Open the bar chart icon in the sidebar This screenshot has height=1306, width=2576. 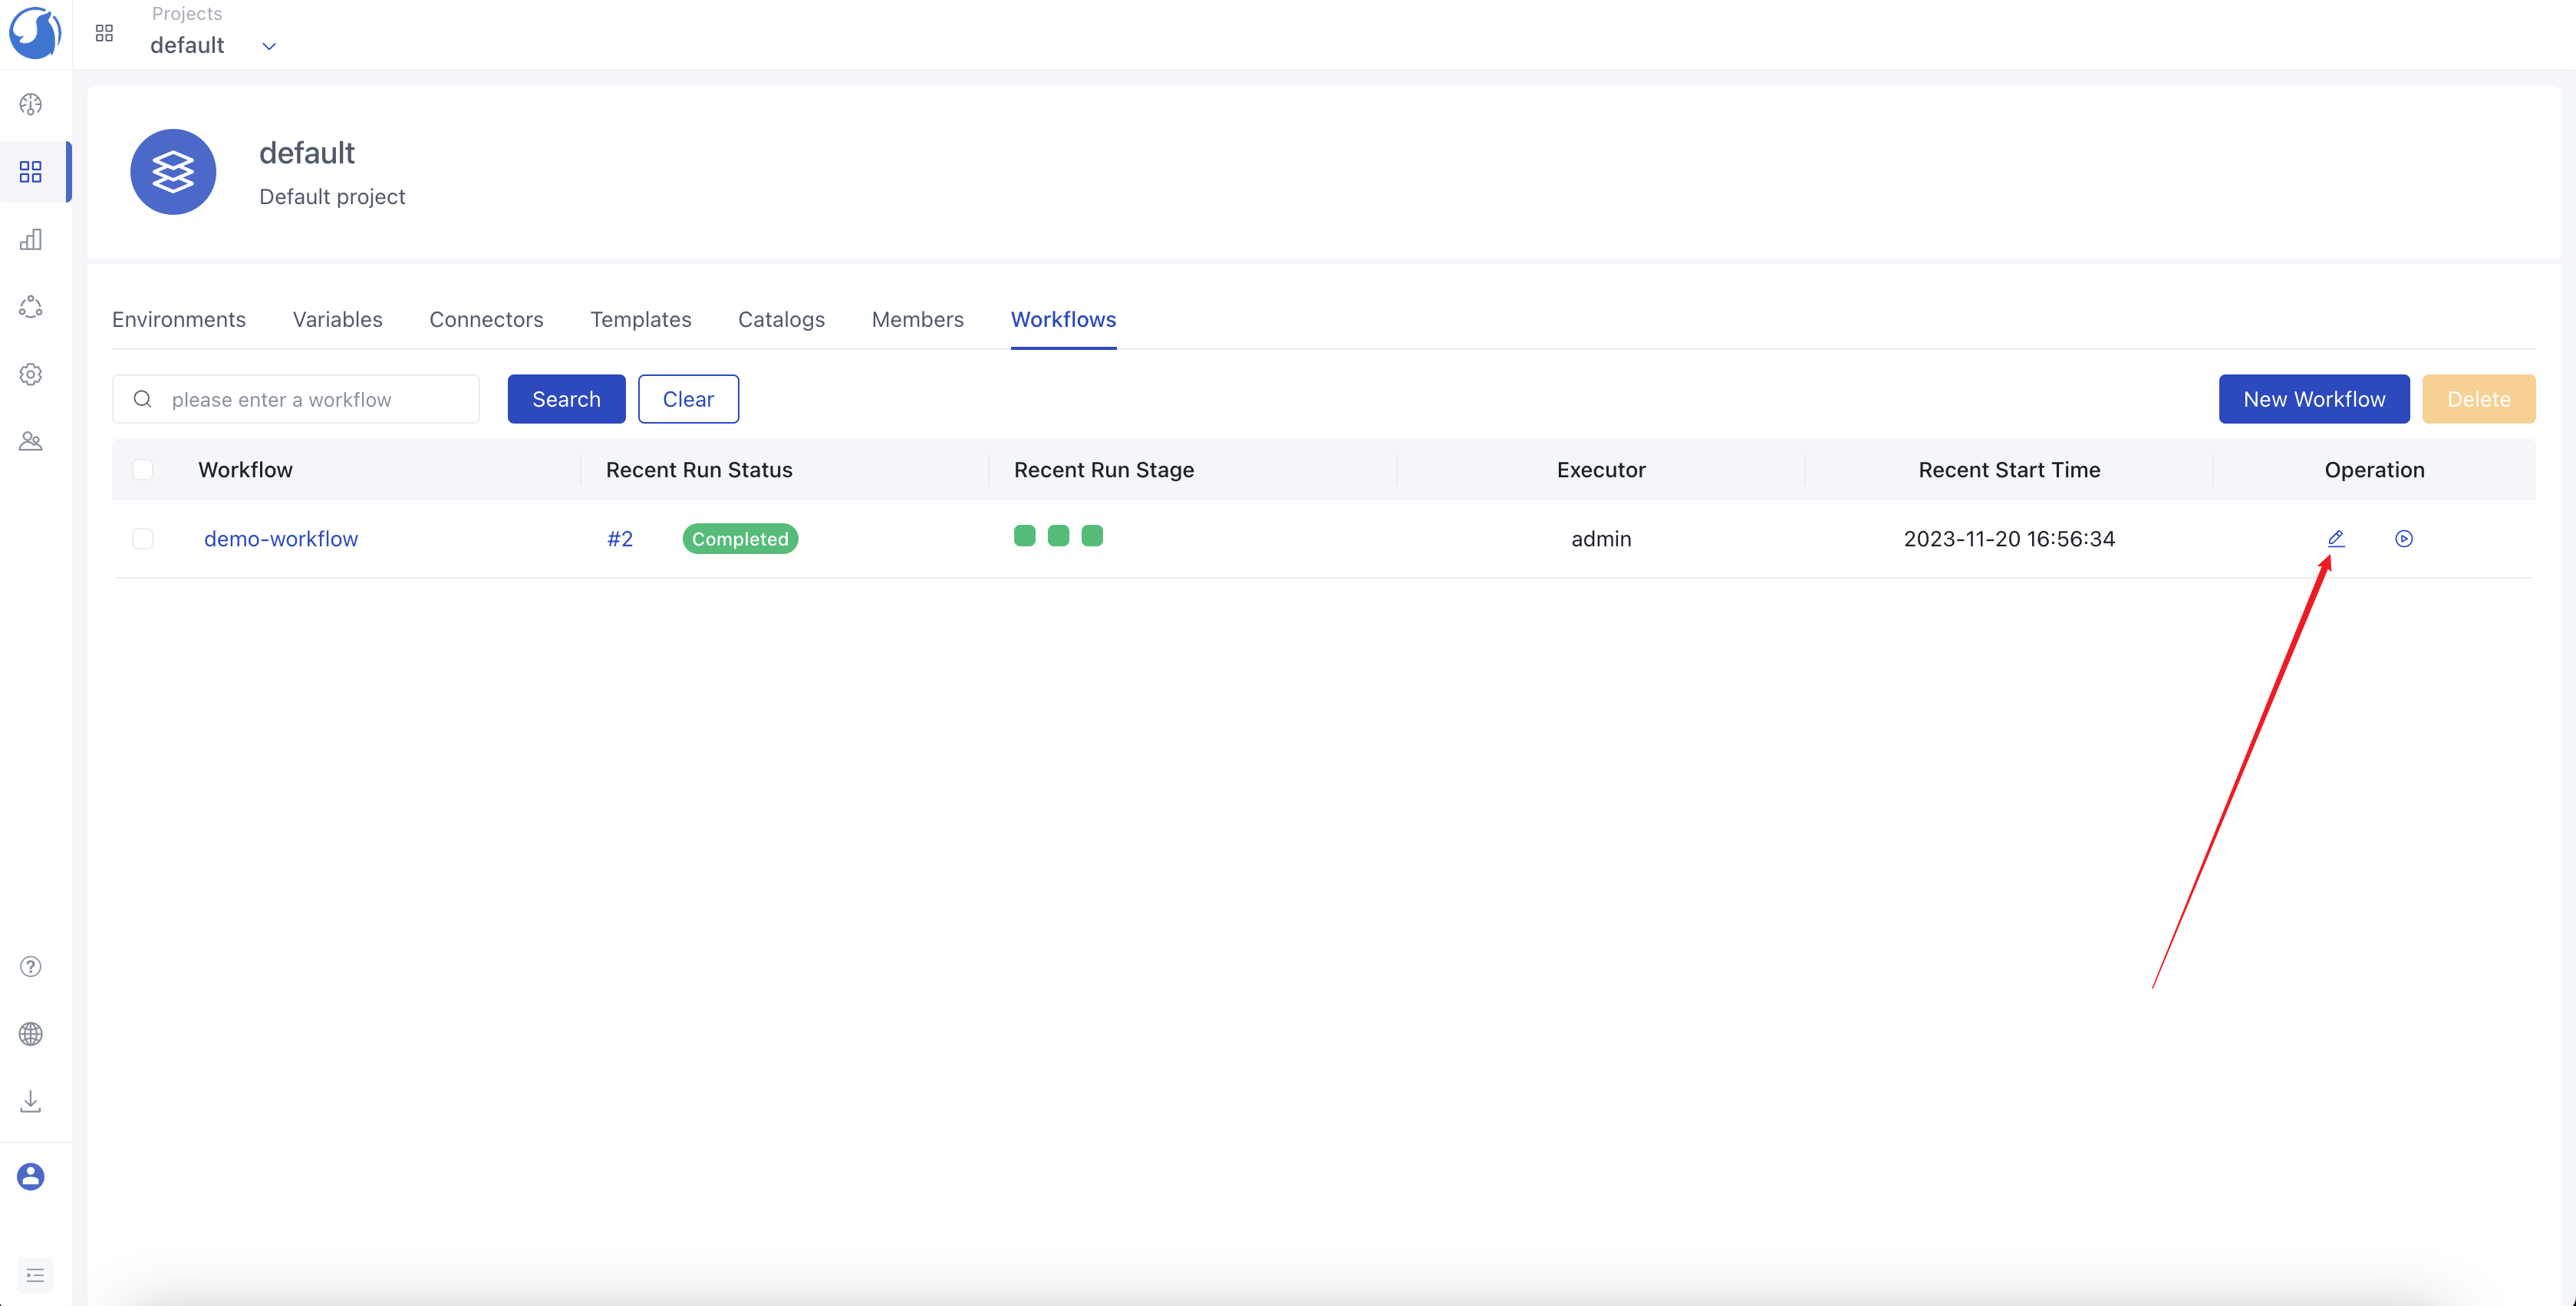[x=31, y=239]
